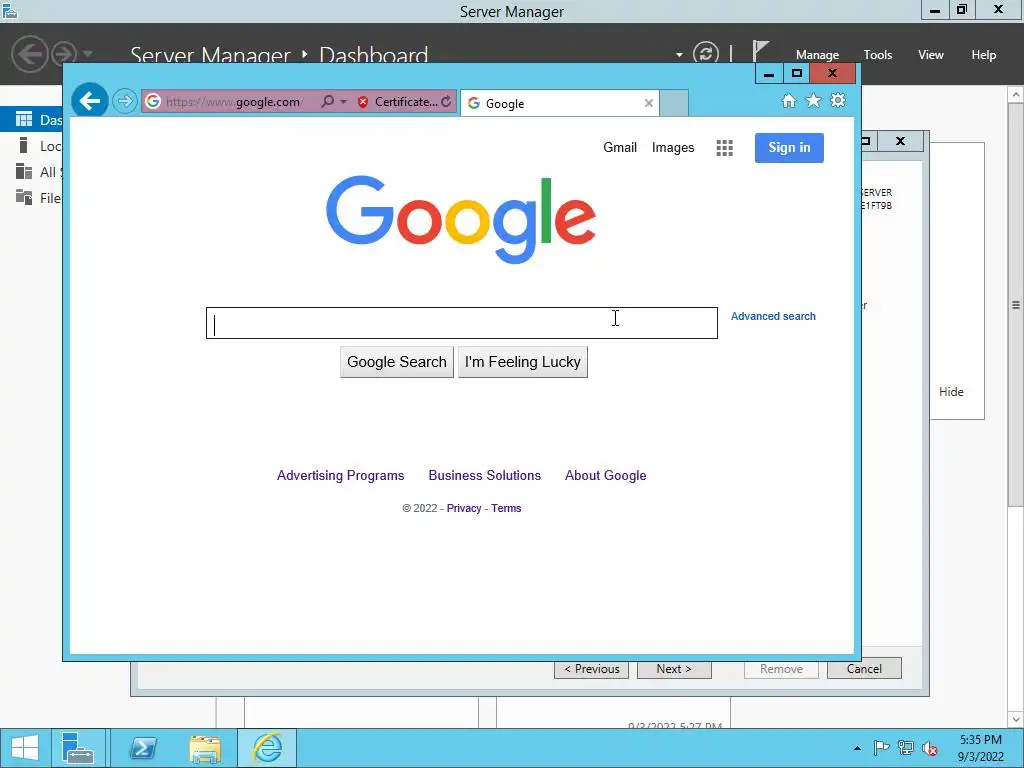
Task: Select All Servers in sidebar
Action: tap(31, 172)
